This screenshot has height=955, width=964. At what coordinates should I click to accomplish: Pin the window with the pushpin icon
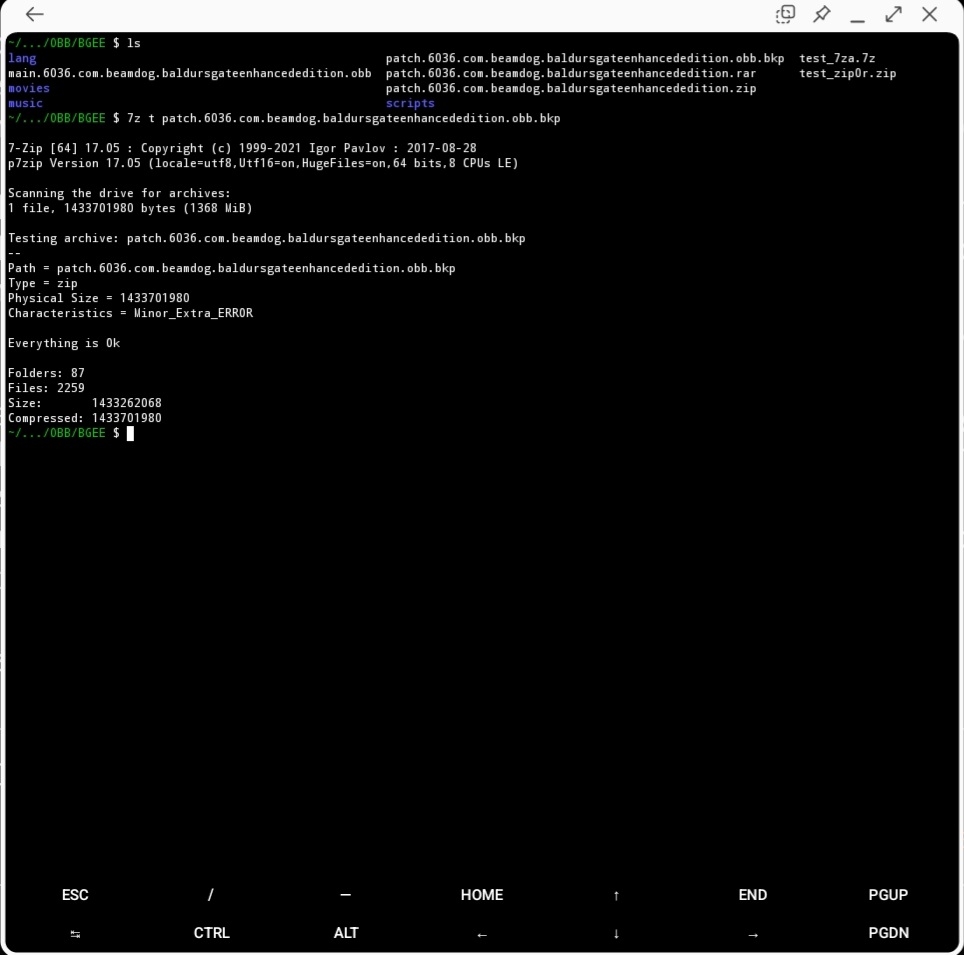tap(821, 14)
